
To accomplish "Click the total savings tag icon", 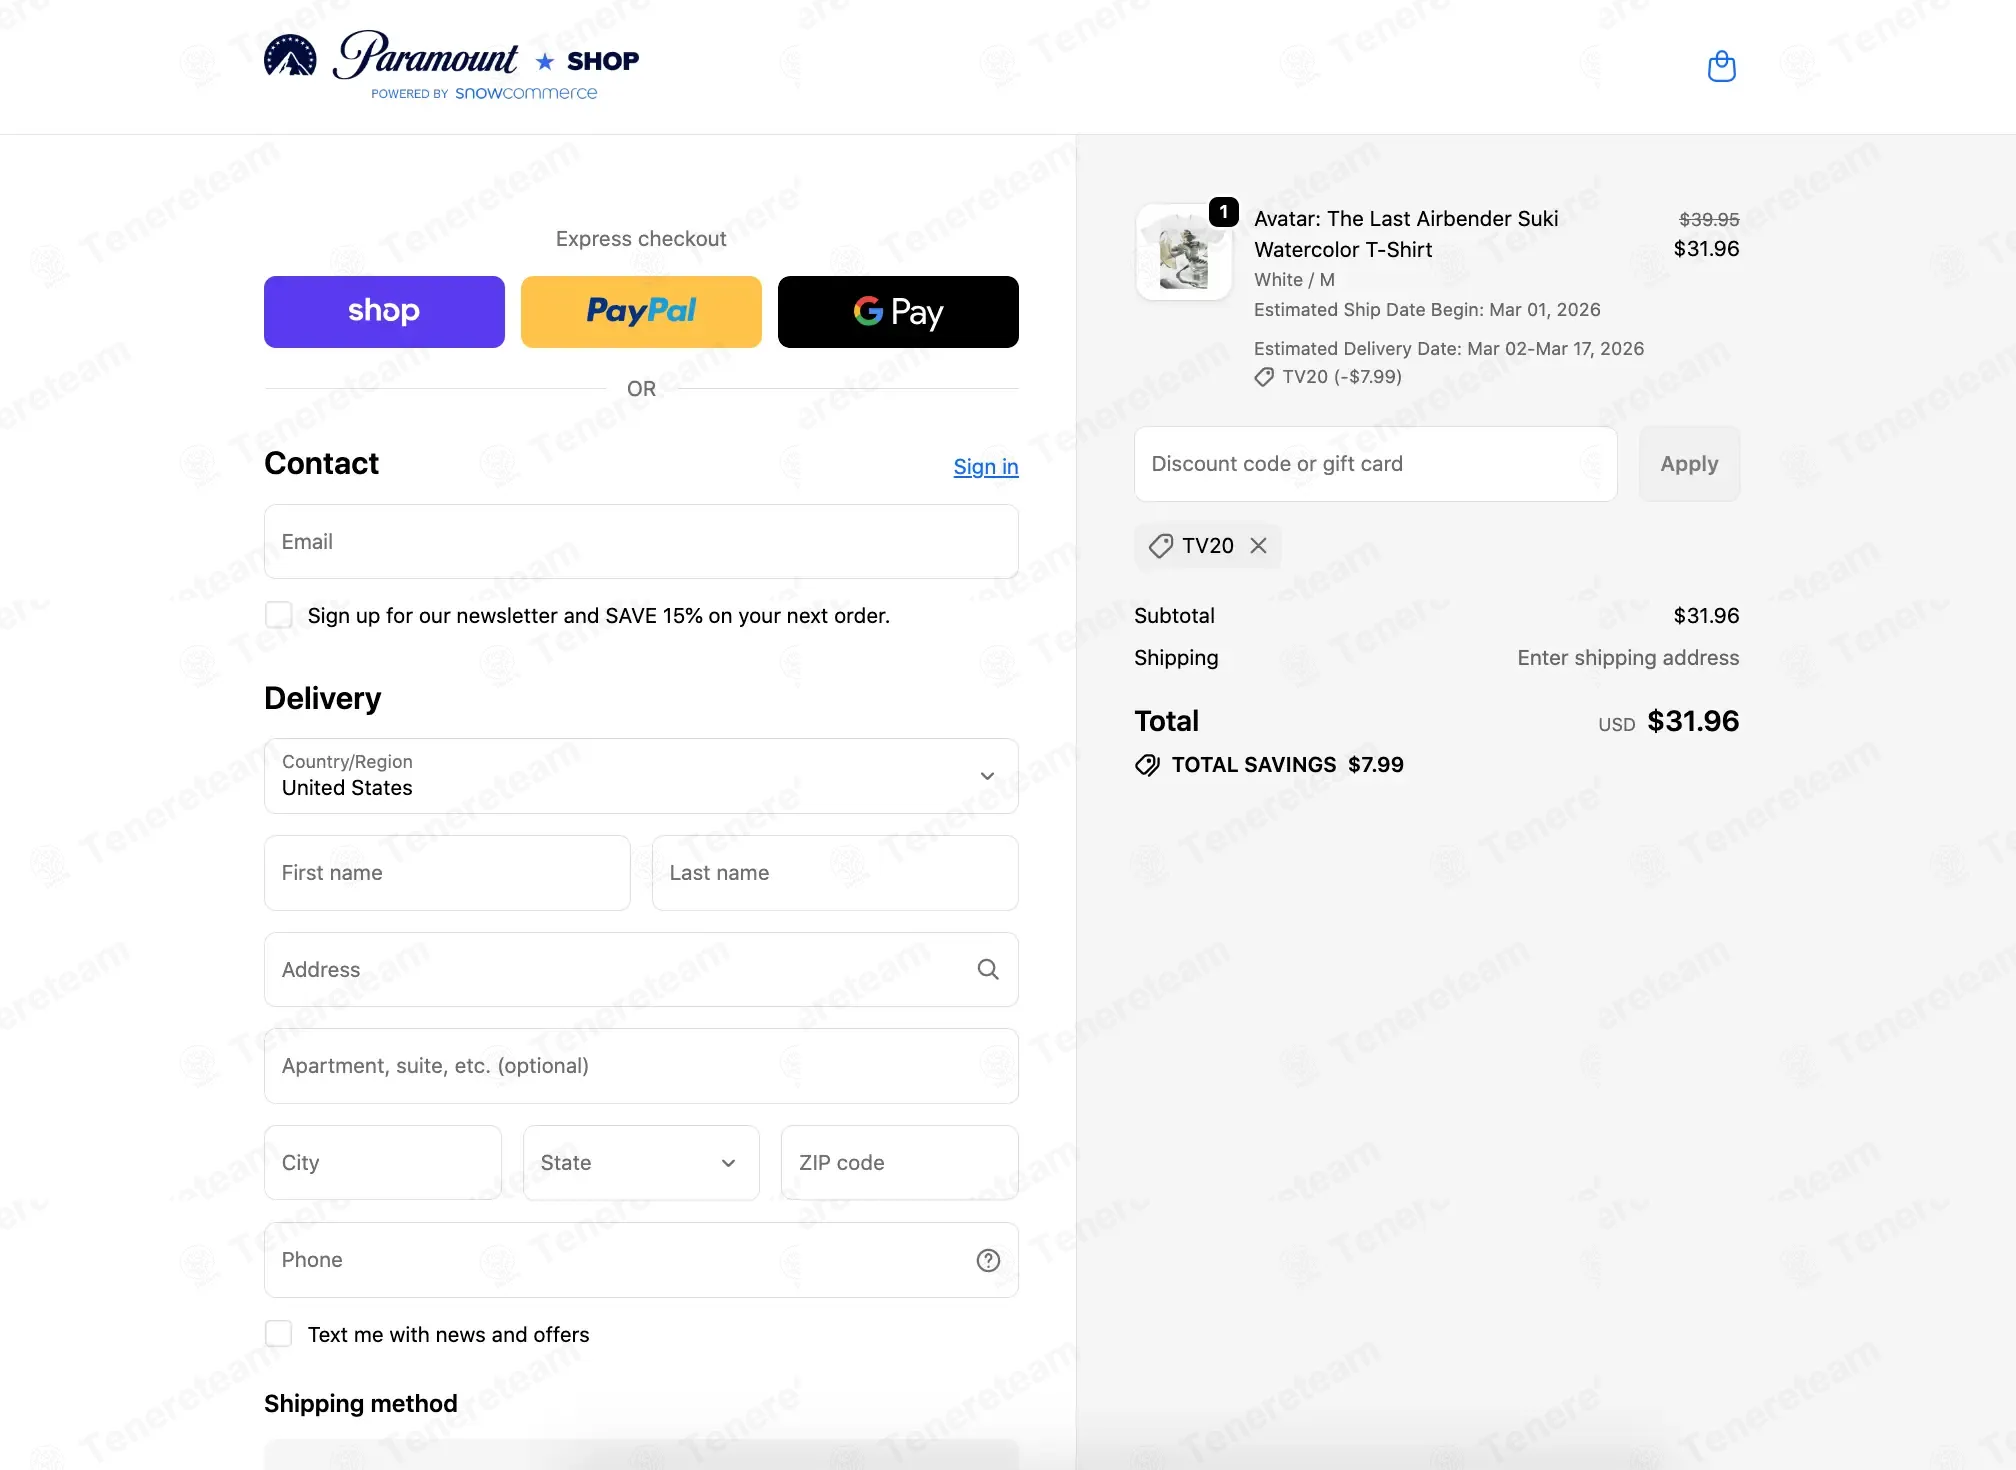I will 1147,765.
